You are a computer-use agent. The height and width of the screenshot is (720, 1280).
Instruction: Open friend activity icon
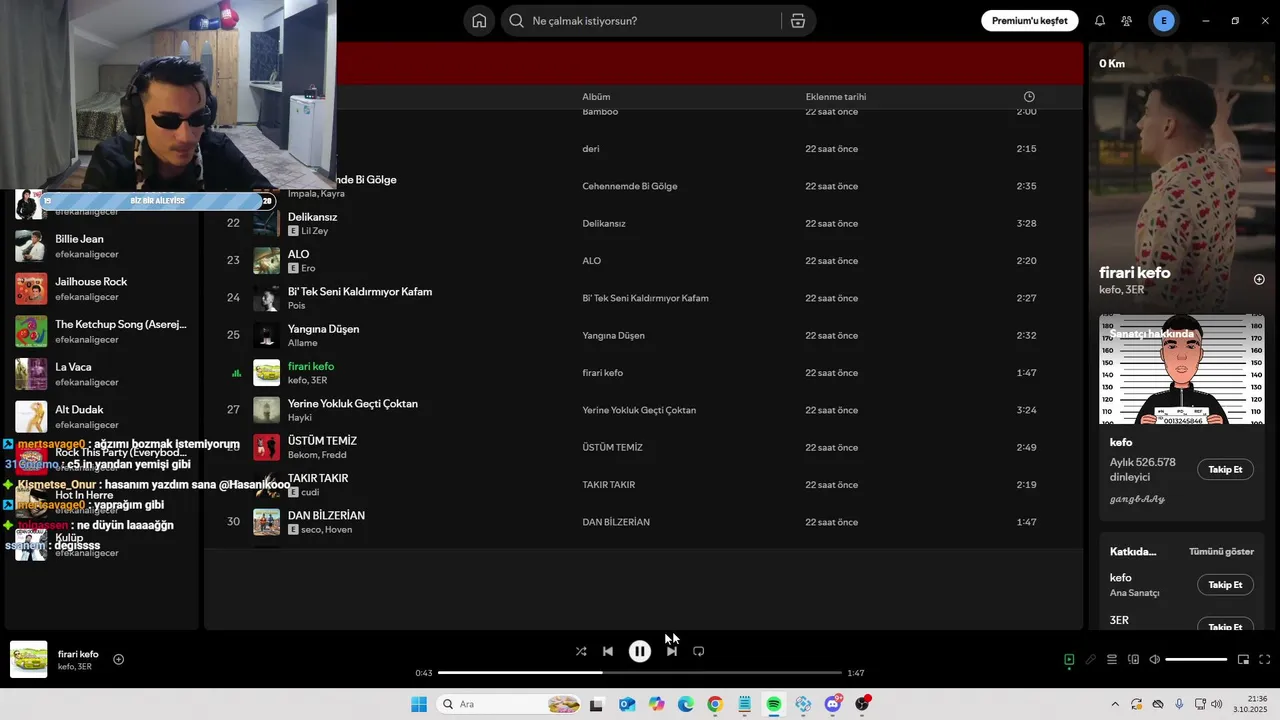(1127, 21)
